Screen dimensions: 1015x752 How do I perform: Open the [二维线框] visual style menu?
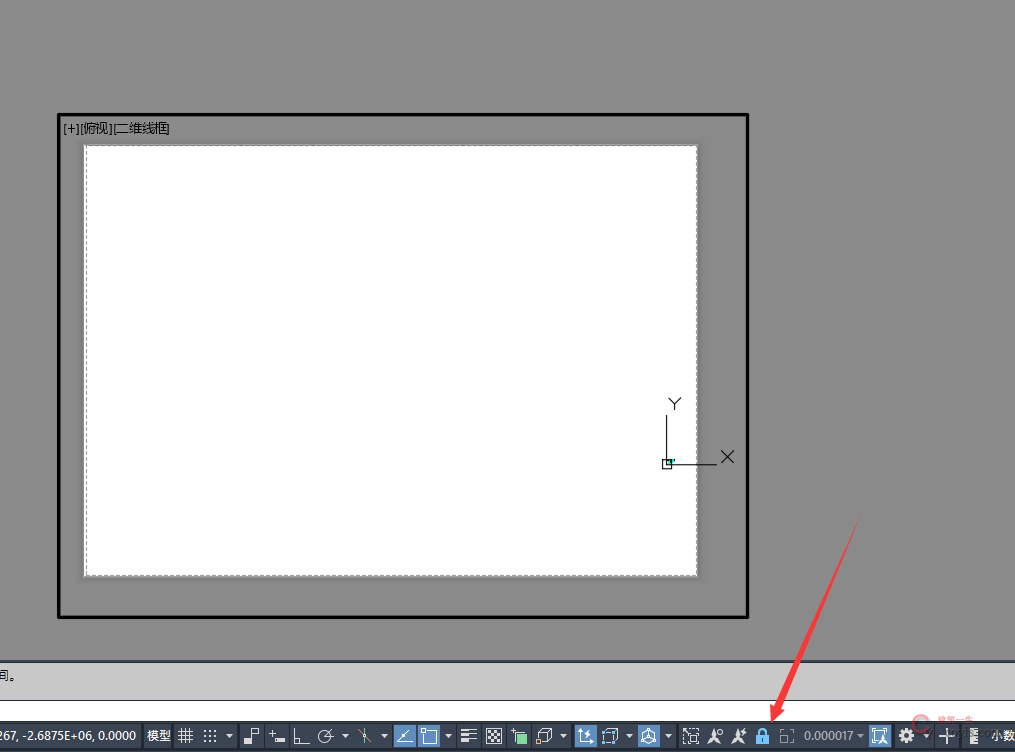(141, 128)
